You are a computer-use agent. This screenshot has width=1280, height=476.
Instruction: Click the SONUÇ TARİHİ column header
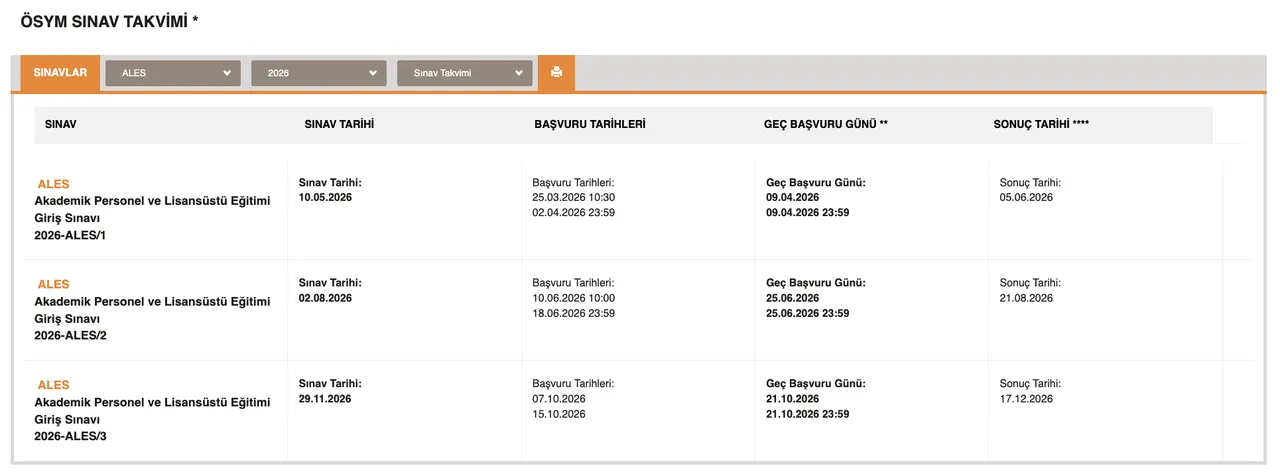point(1041,124)
